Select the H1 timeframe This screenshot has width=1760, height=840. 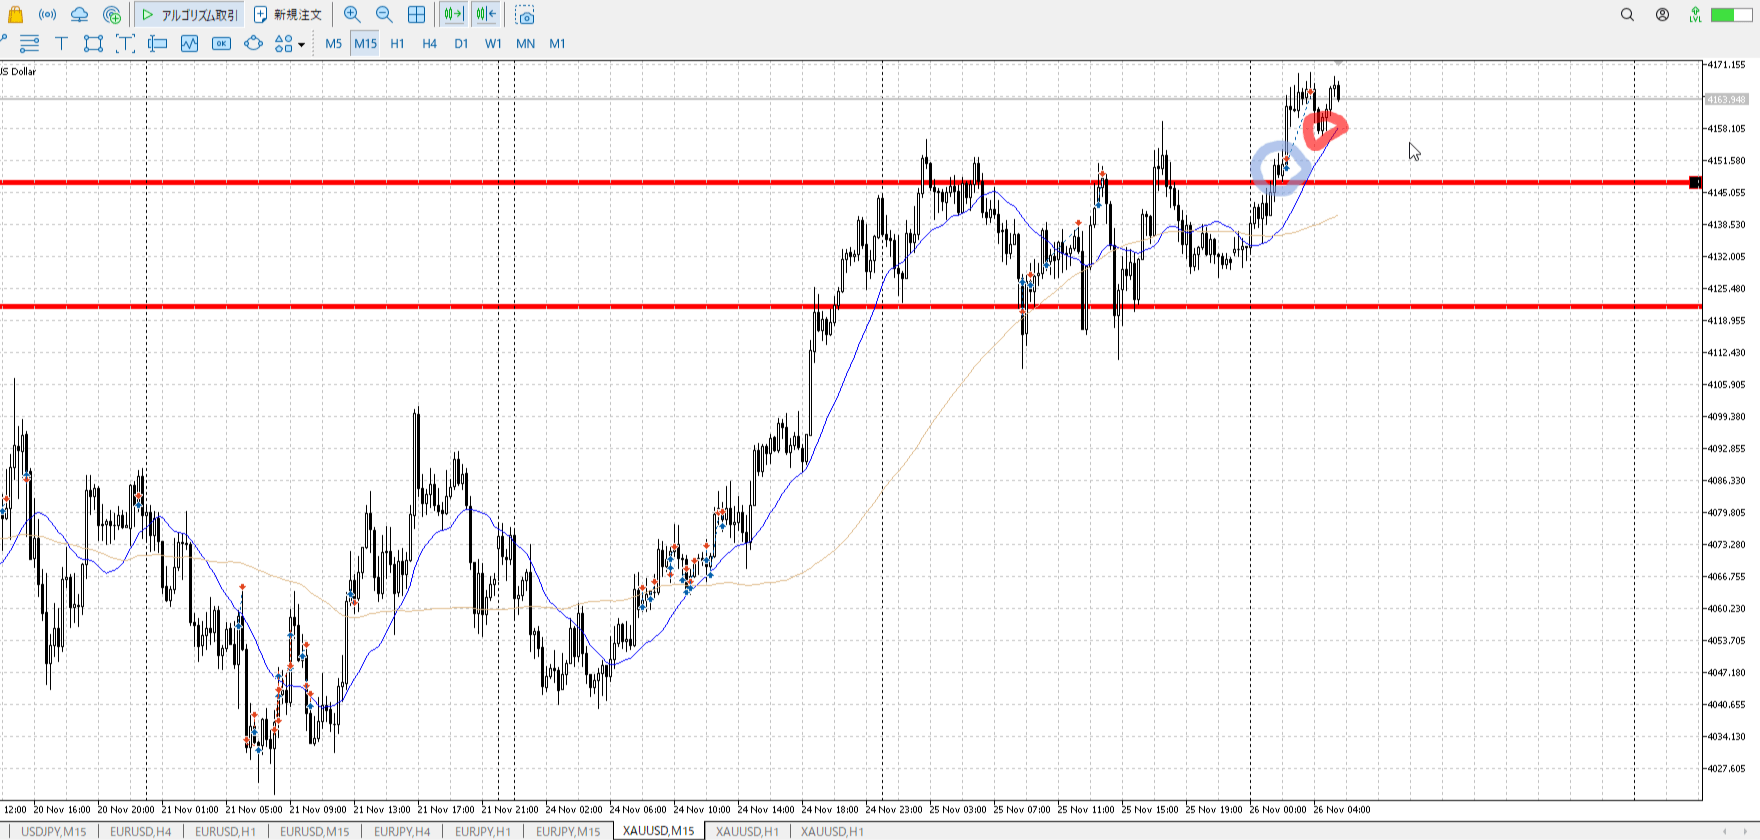[397, 43]
